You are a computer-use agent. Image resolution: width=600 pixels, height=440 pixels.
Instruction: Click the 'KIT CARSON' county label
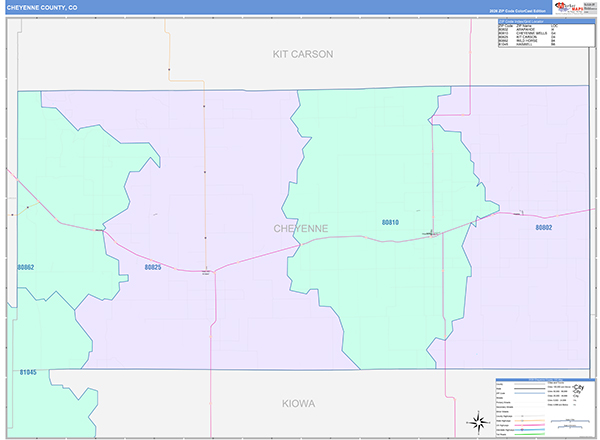pyautogui.click(x=303, y=54)
